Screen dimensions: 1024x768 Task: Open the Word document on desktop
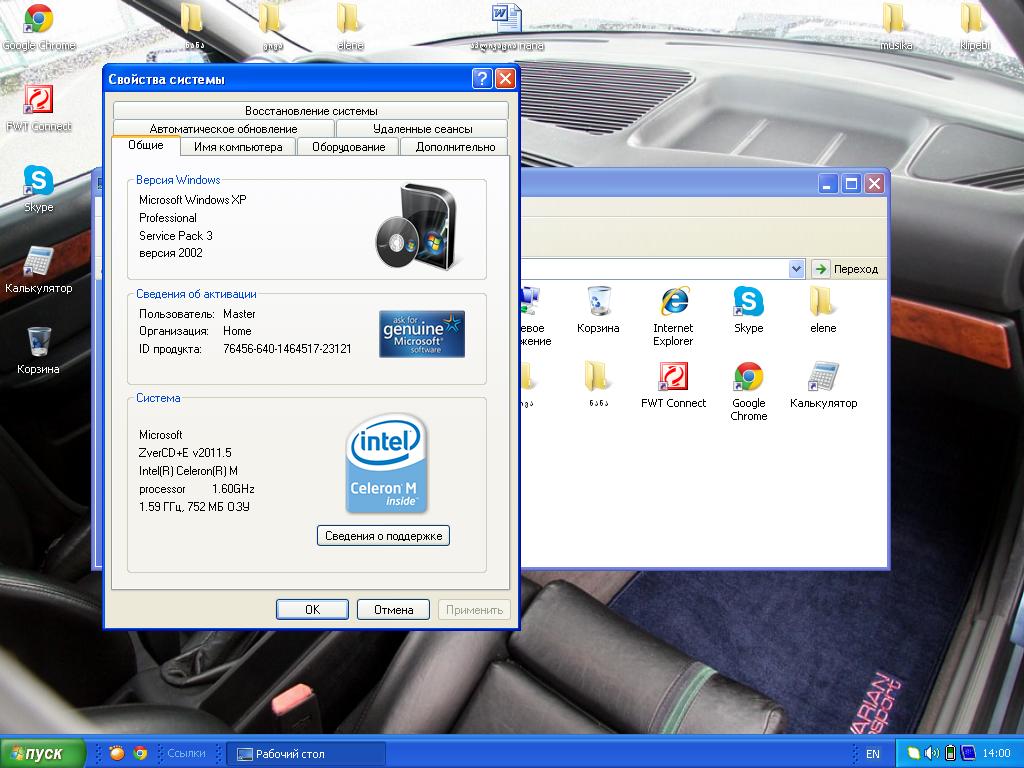coord(507,20)
